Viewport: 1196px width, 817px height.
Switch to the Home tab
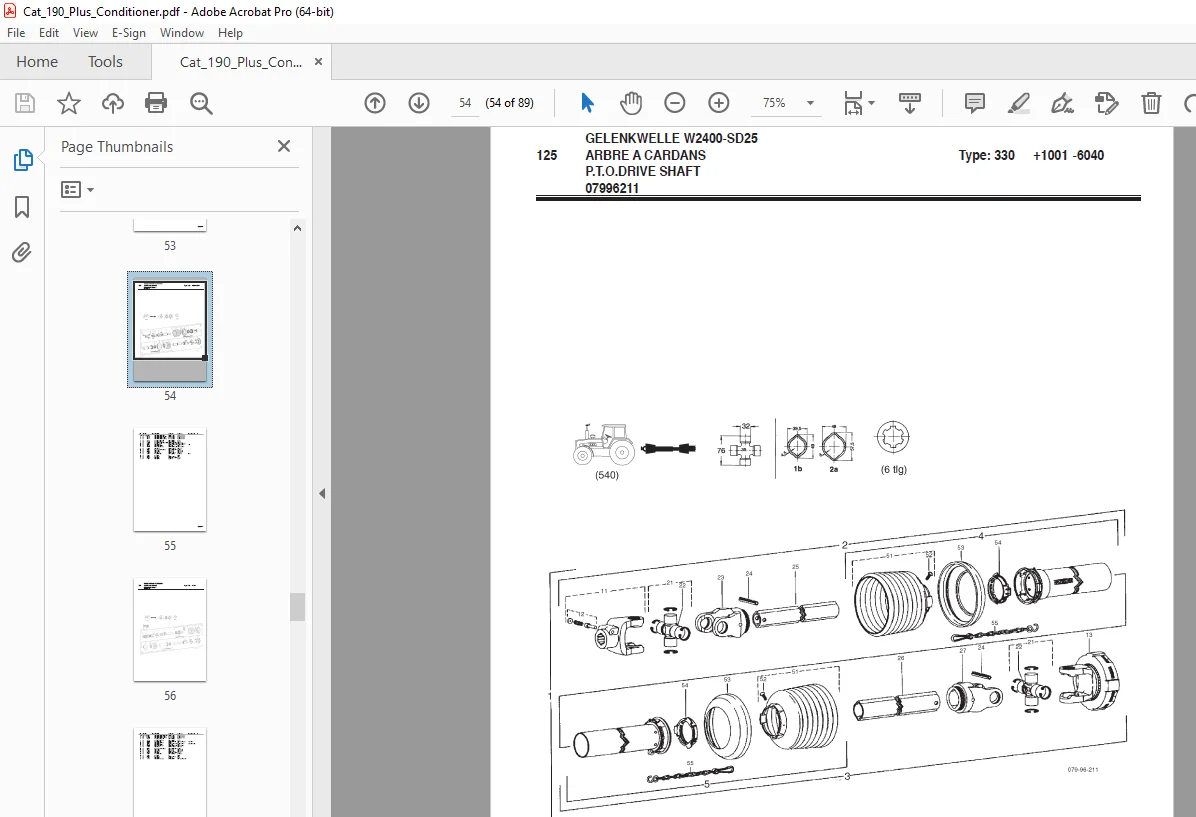tap(37, 62)
